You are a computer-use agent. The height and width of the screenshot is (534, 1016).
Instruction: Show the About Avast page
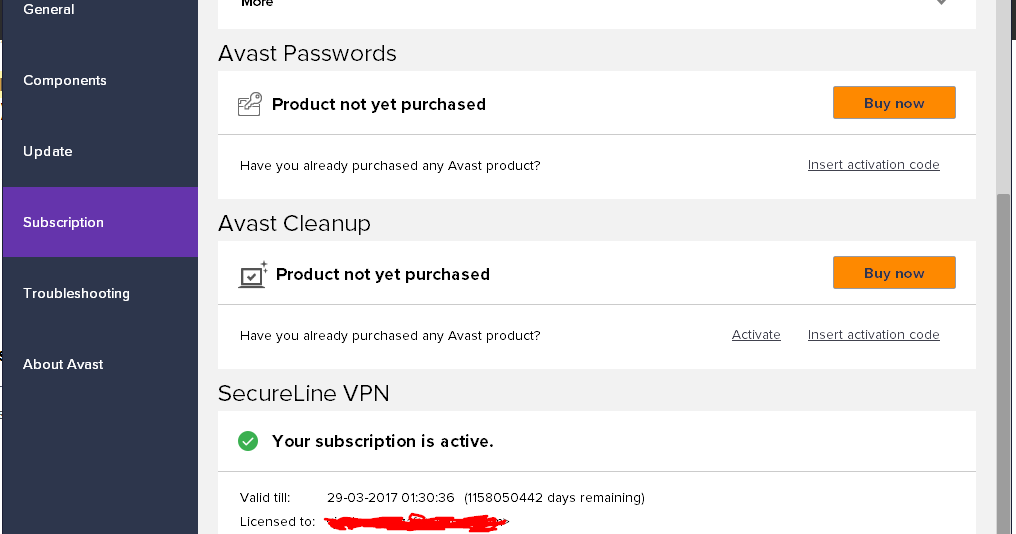point(63,365)
